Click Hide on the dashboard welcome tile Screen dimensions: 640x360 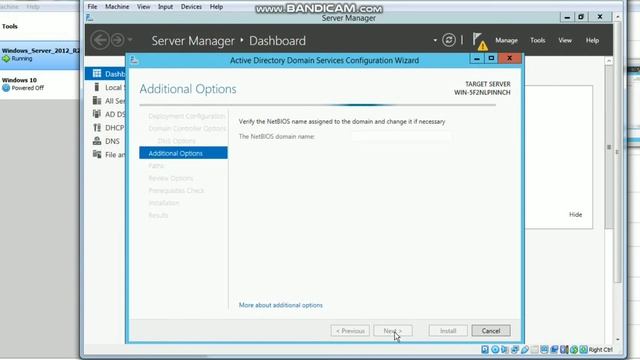click(x=576, y=215)
